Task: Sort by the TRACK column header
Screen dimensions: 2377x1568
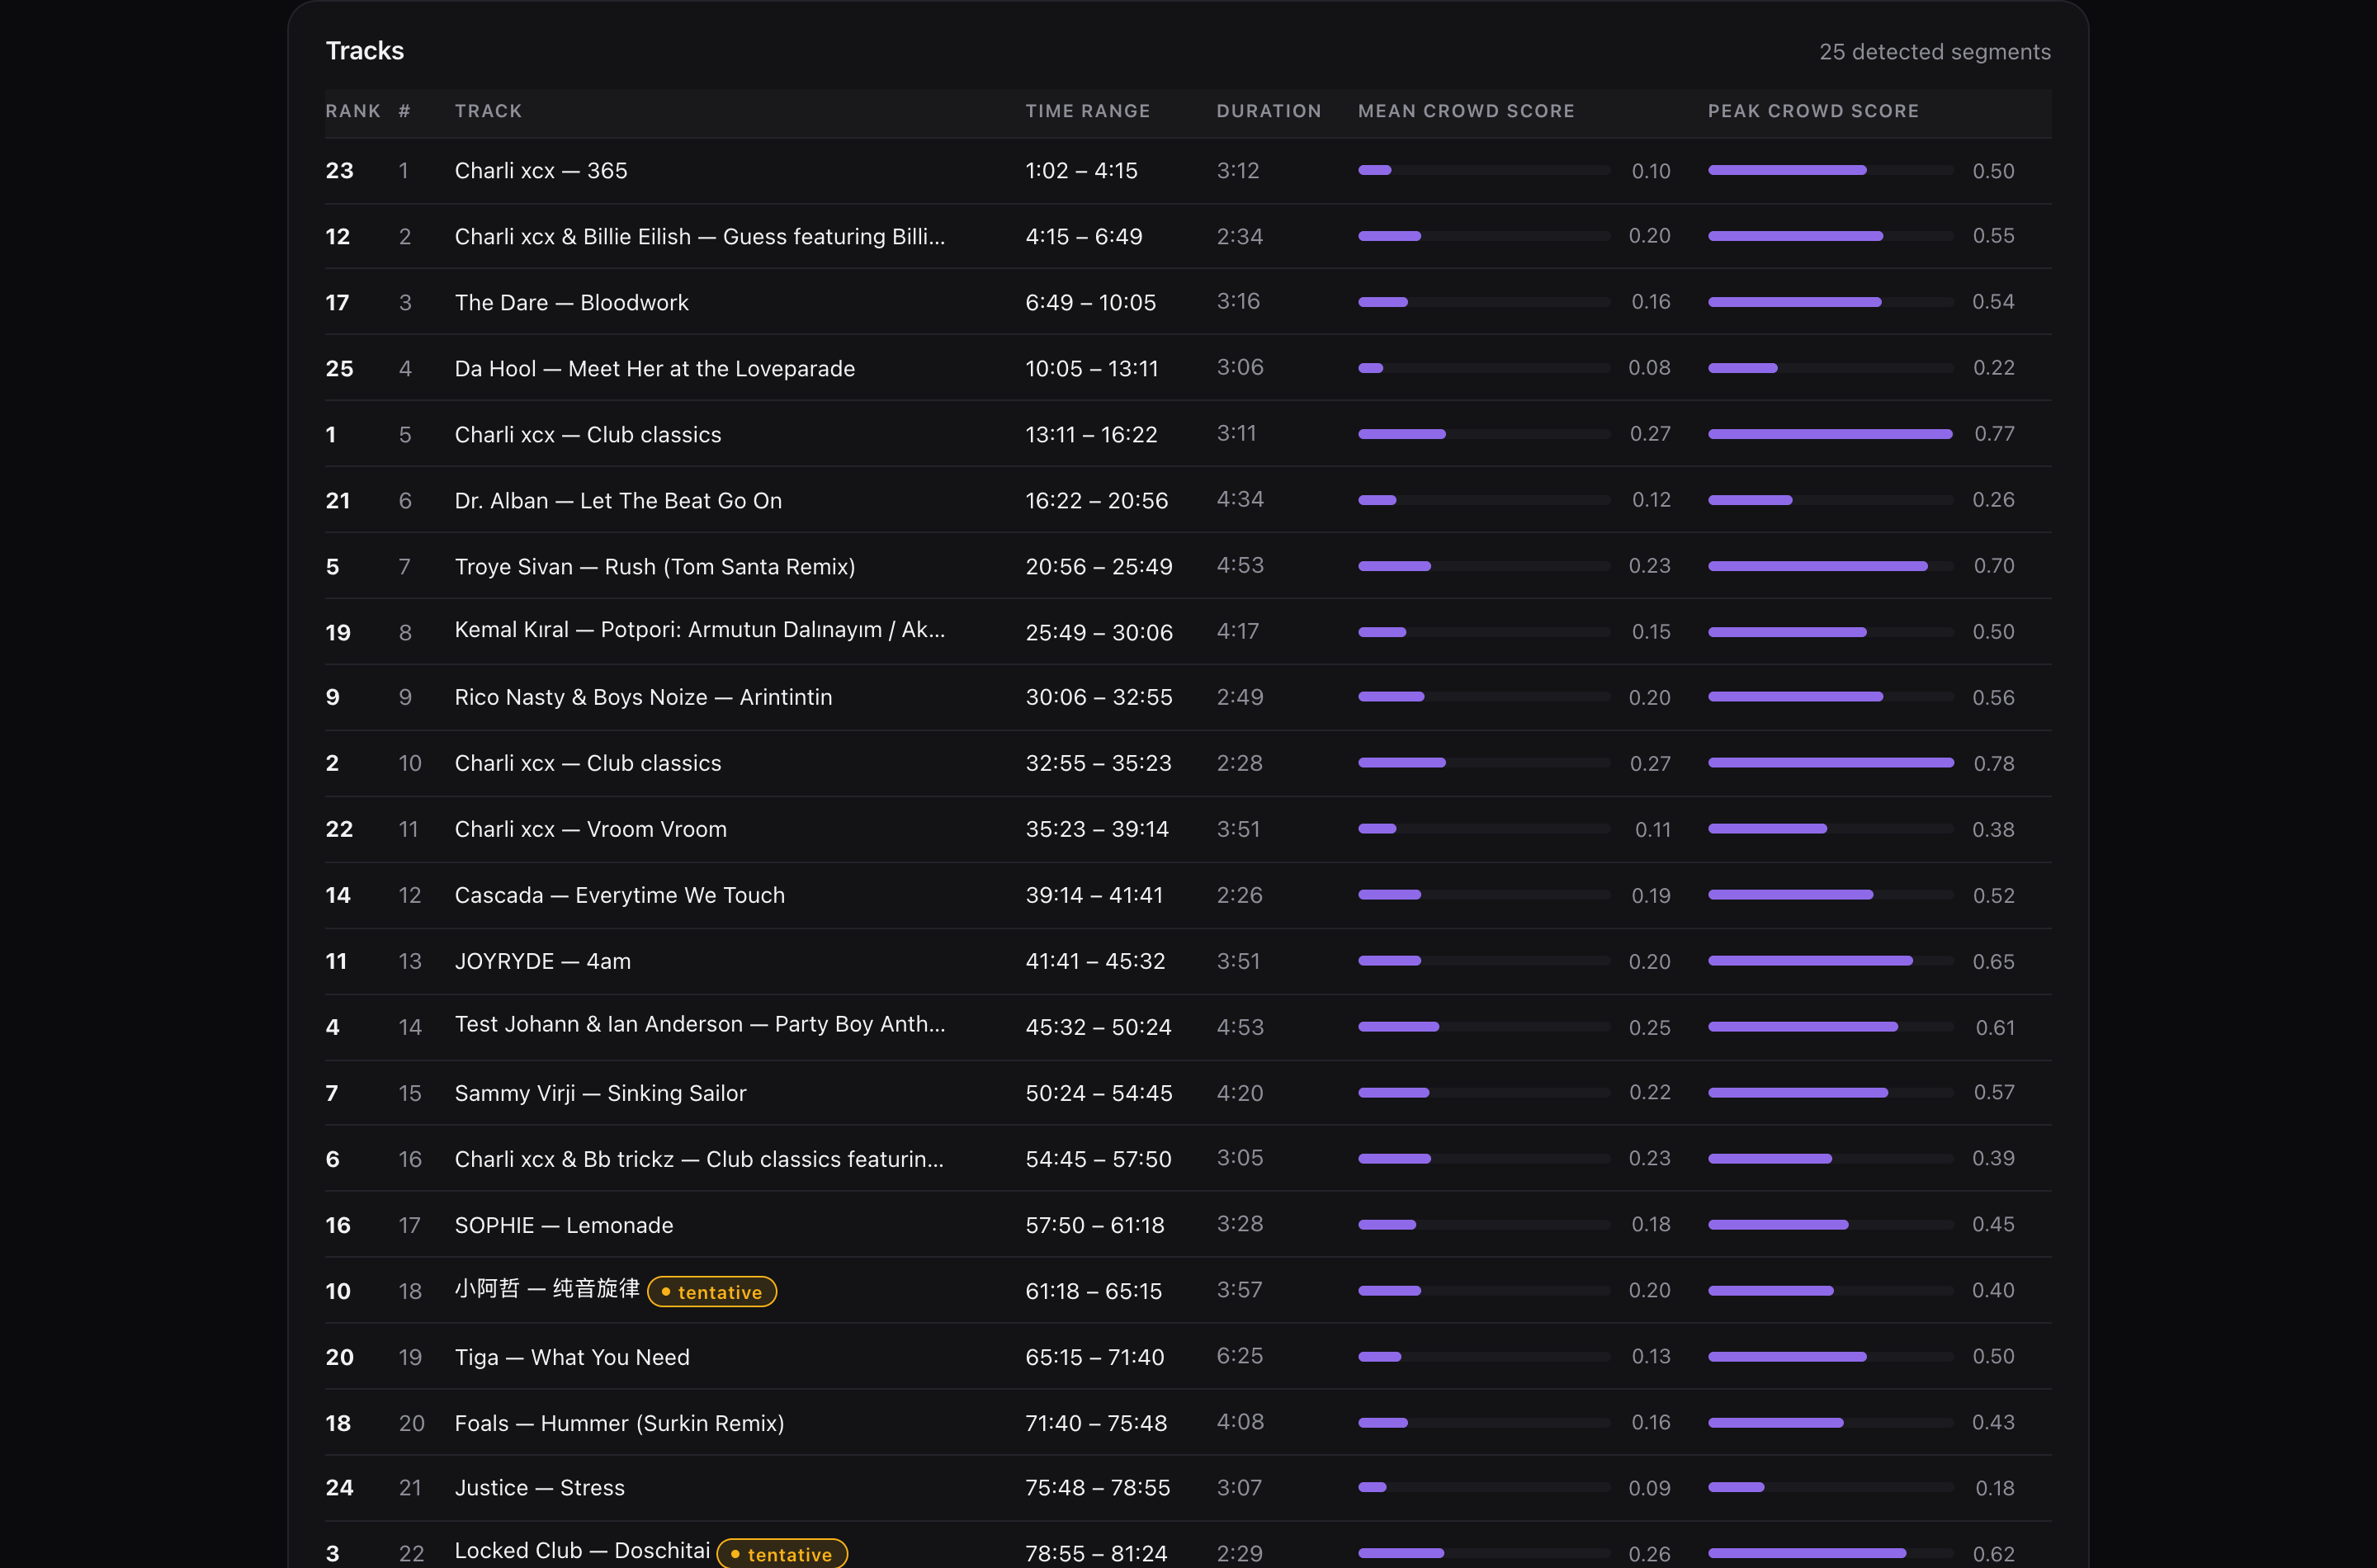Action: pyautogui.click(x=488, y=111)
